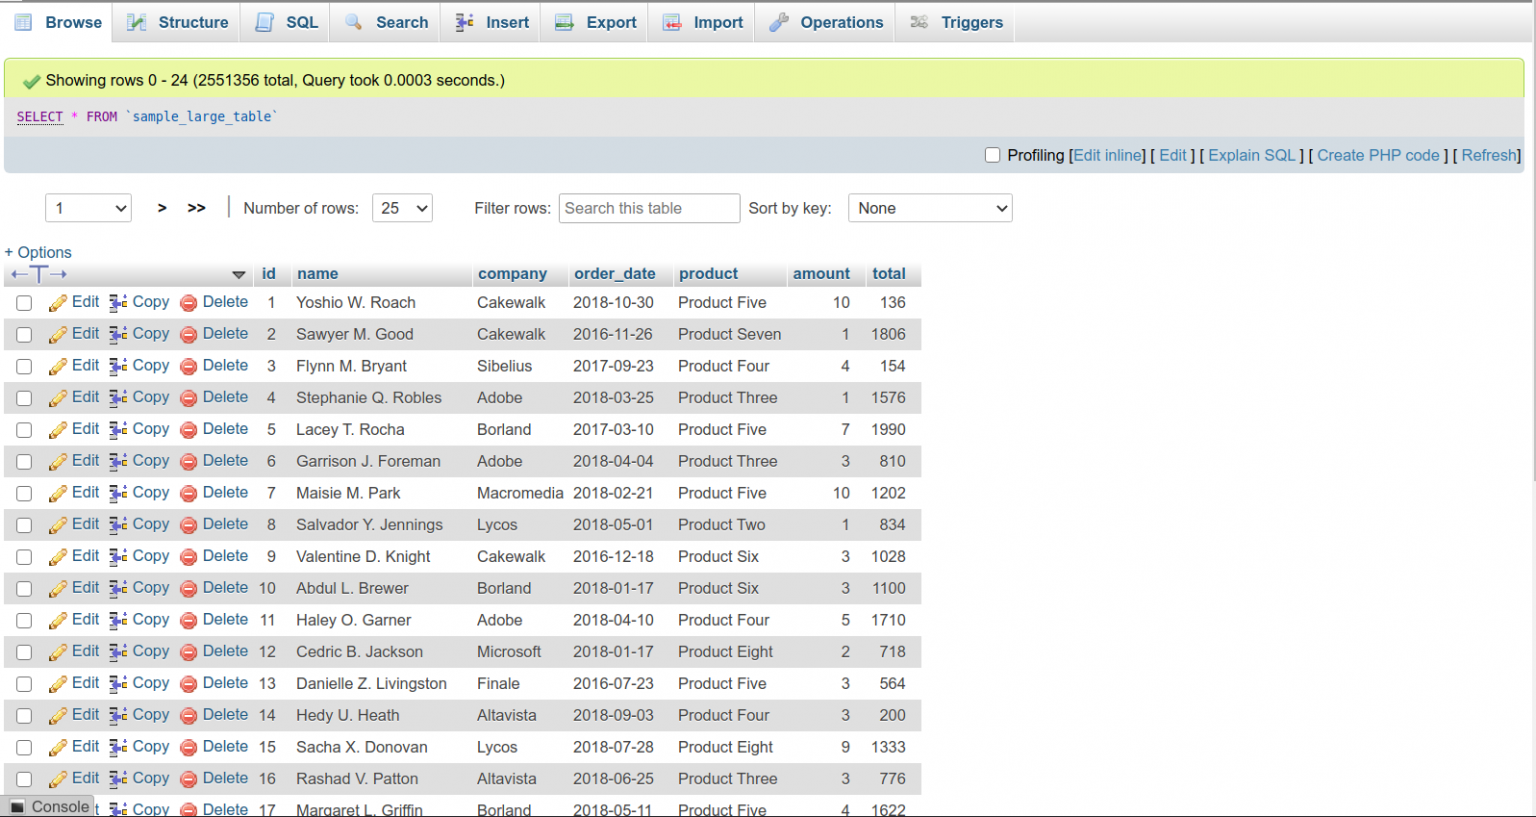Expand the Options section
Viewport: 1536px width, 817px height.
pos(37,252)
